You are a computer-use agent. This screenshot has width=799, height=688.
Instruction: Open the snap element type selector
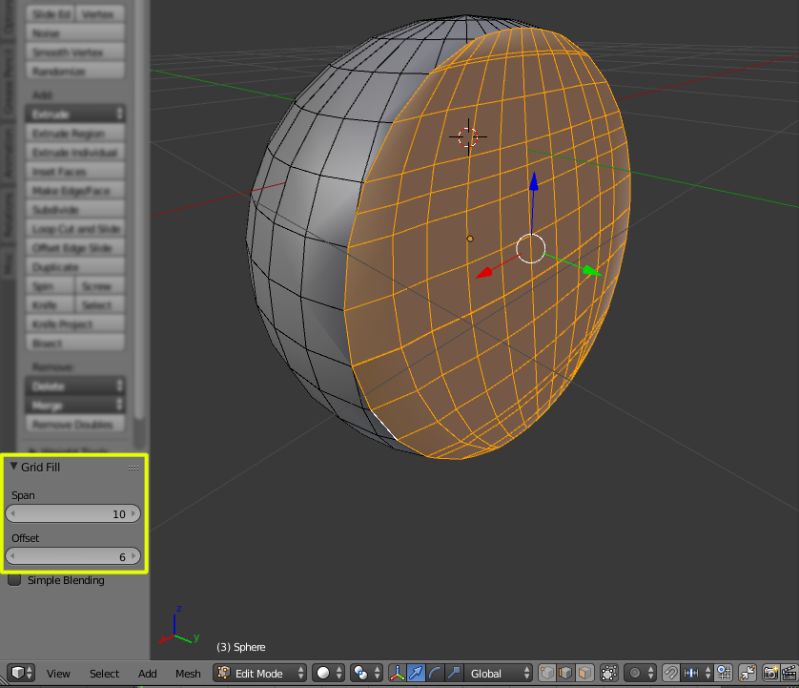click(x=697, y=673)
